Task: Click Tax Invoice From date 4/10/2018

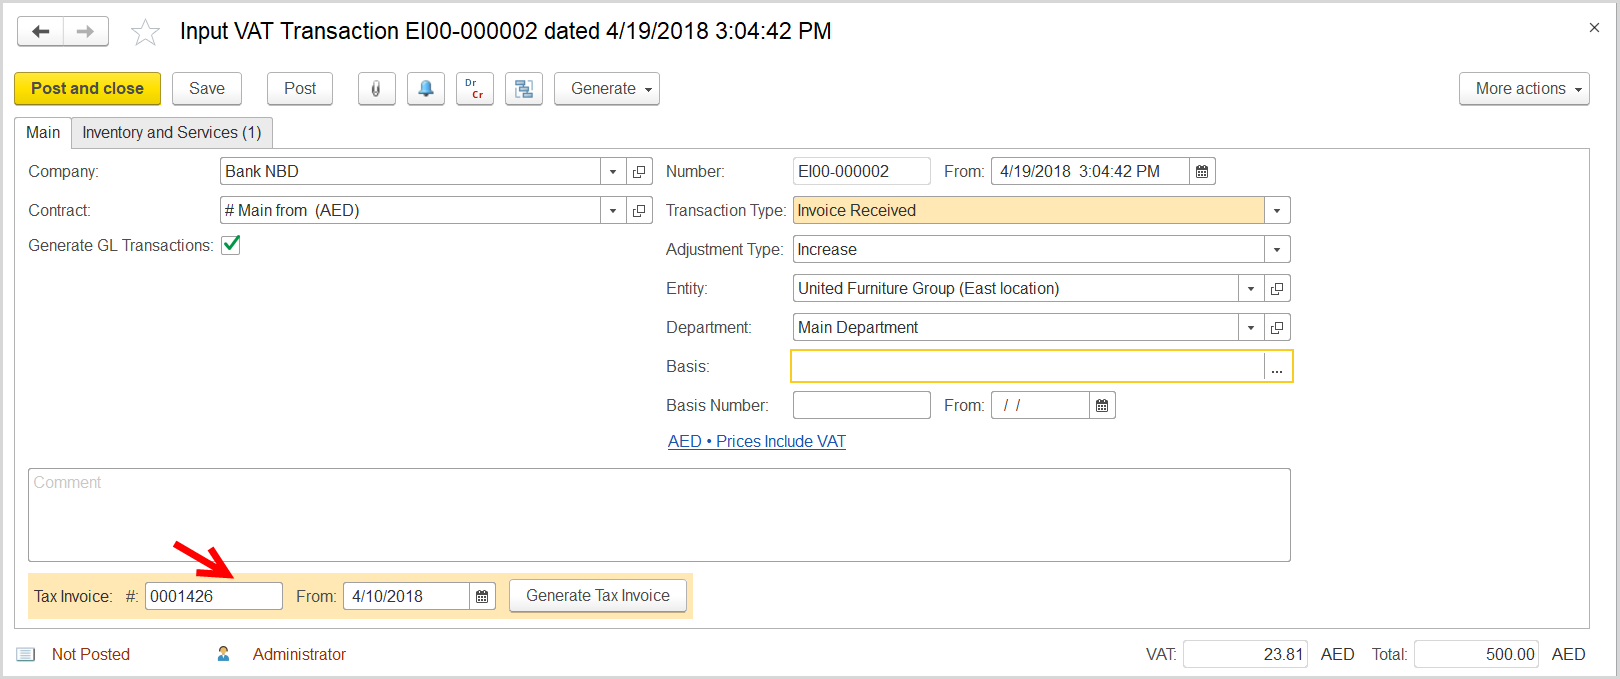Action: pyautogui.click(x=406, y=596)
